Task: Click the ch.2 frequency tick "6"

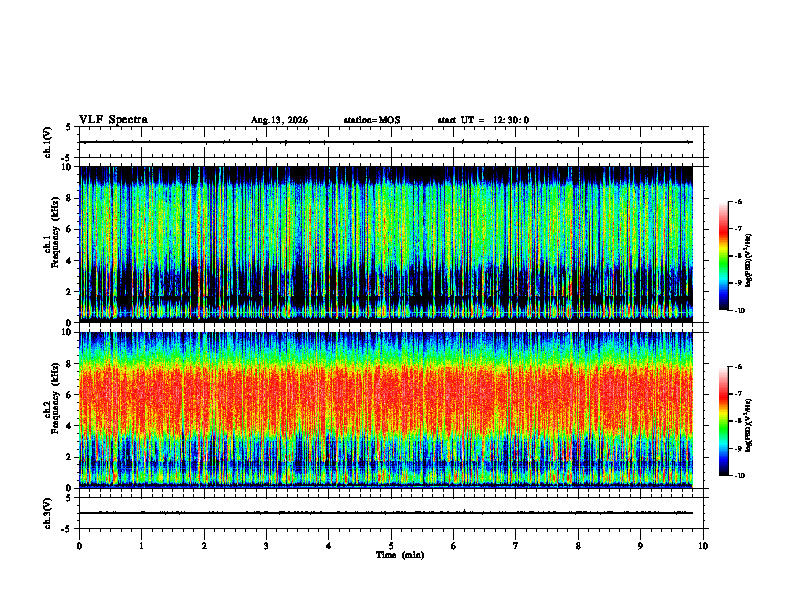Action: click(69, 395)
